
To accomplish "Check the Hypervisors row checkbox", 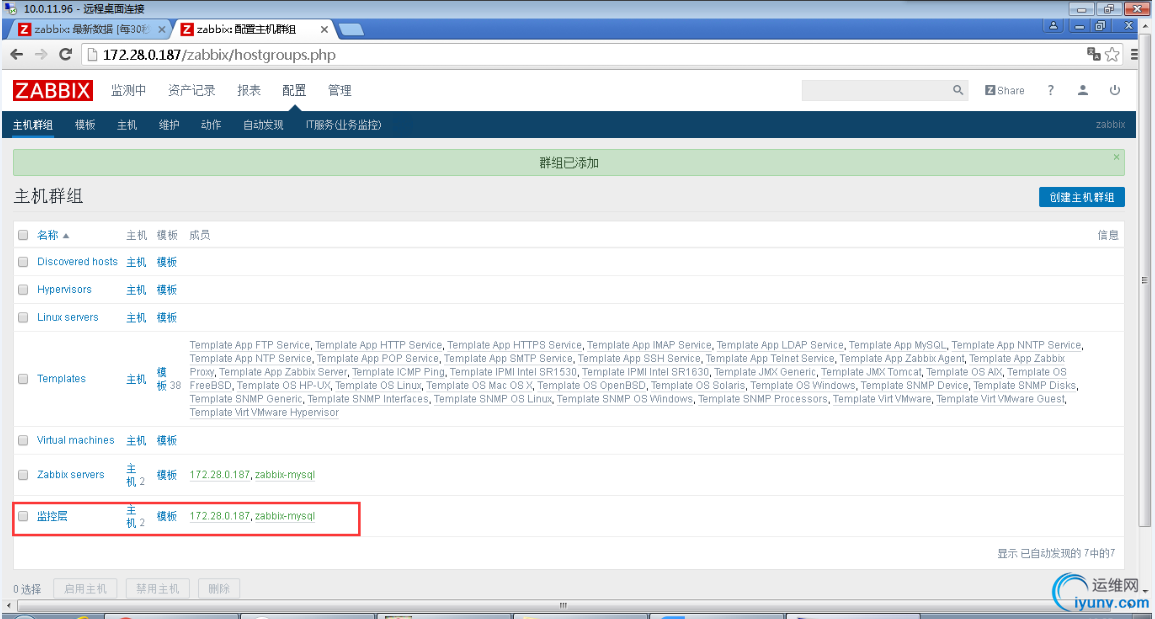I will click(23, 290).
